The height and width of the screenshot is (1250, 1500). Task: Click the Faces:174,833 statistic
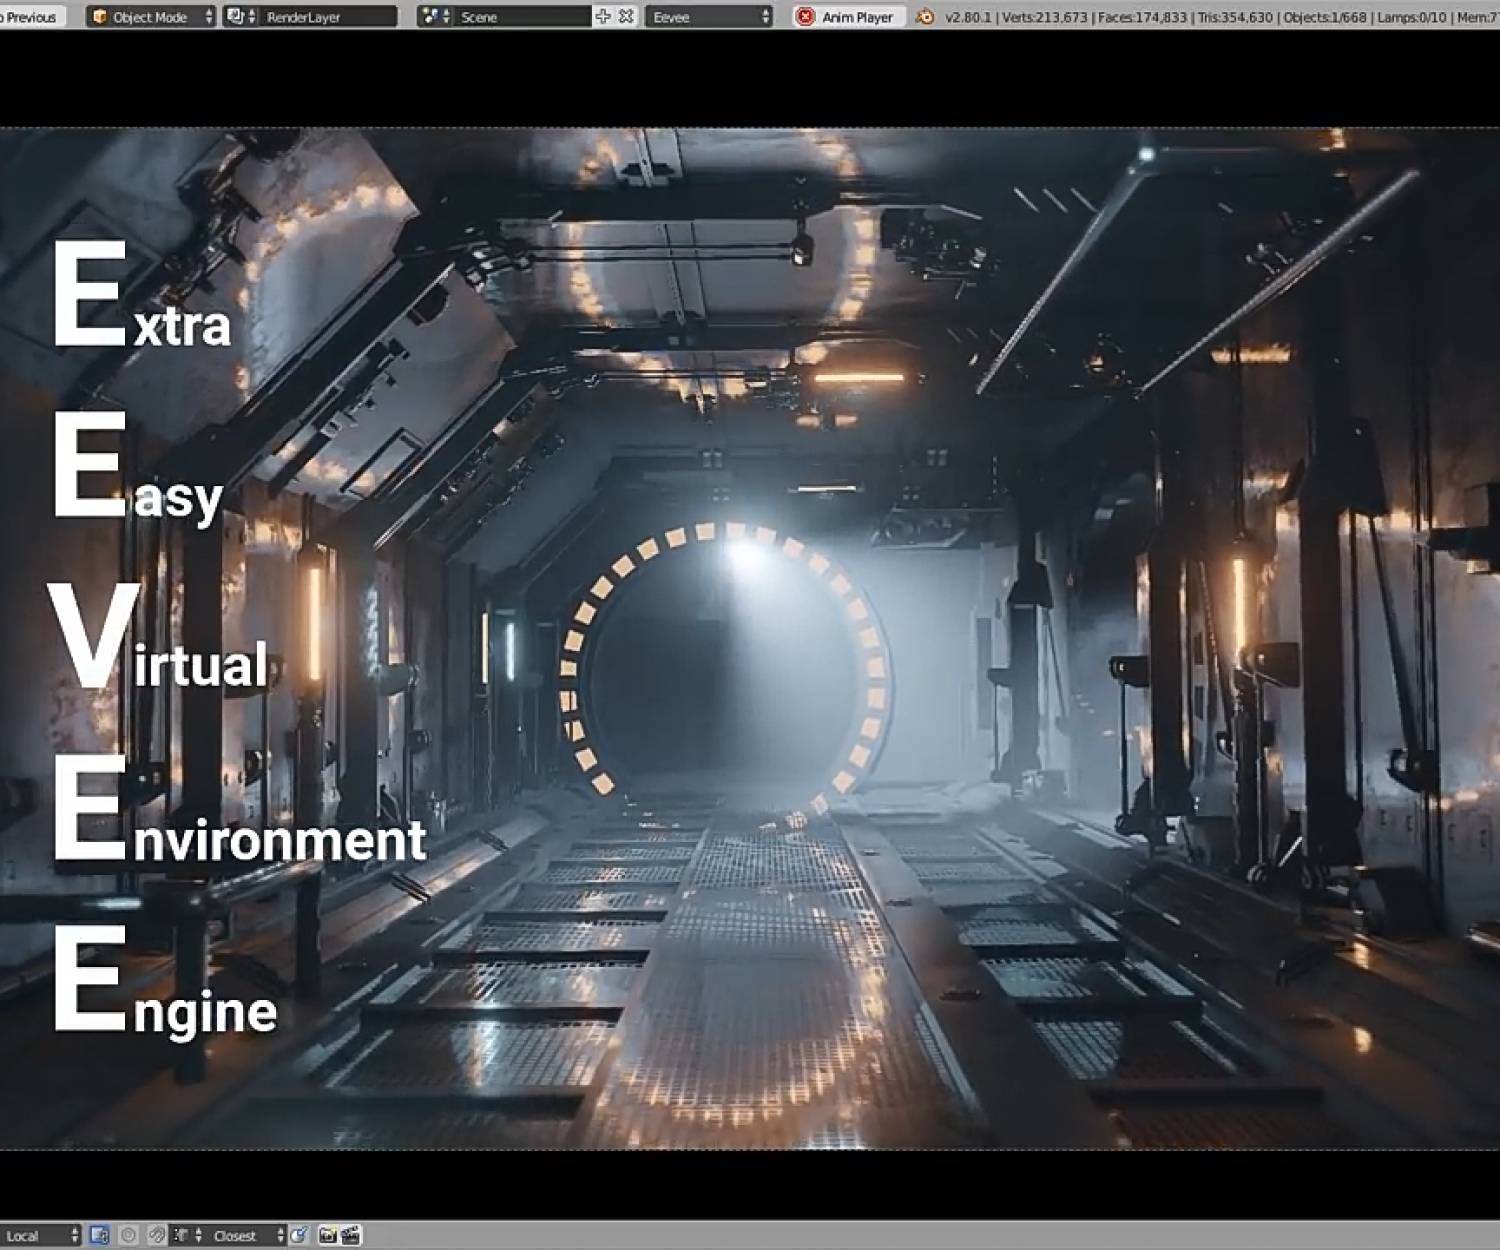coord(1144,17)
